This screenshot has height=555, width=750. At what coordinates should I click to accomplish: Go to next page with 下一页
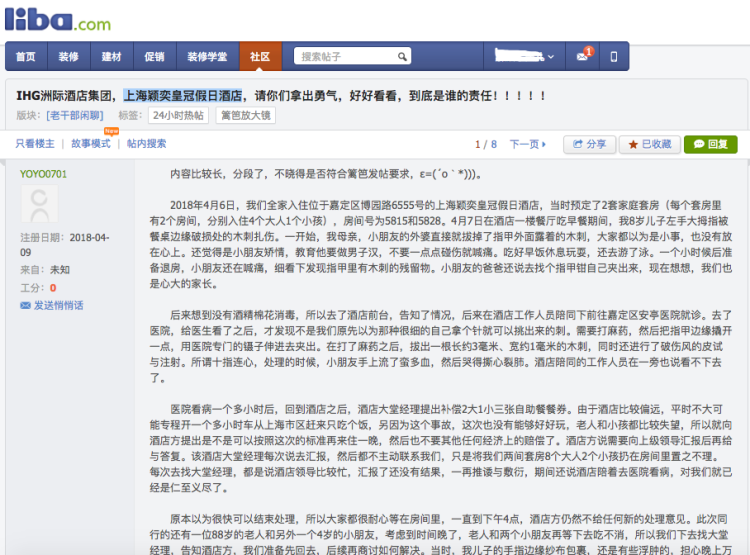(x=527, y=144)
